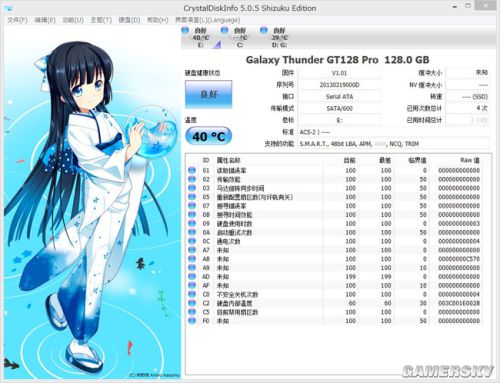500x383 pixels.
Task: Switch to the D: G: disk tab at 39 °C
Action: pos(279,37)
